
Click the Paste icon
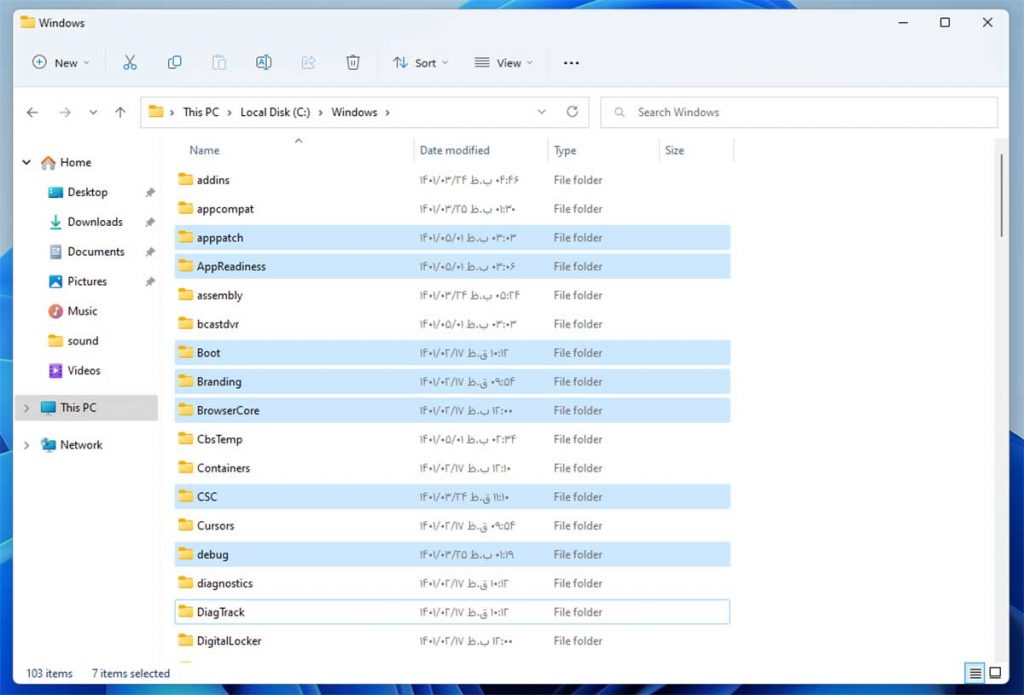point(219,62)
